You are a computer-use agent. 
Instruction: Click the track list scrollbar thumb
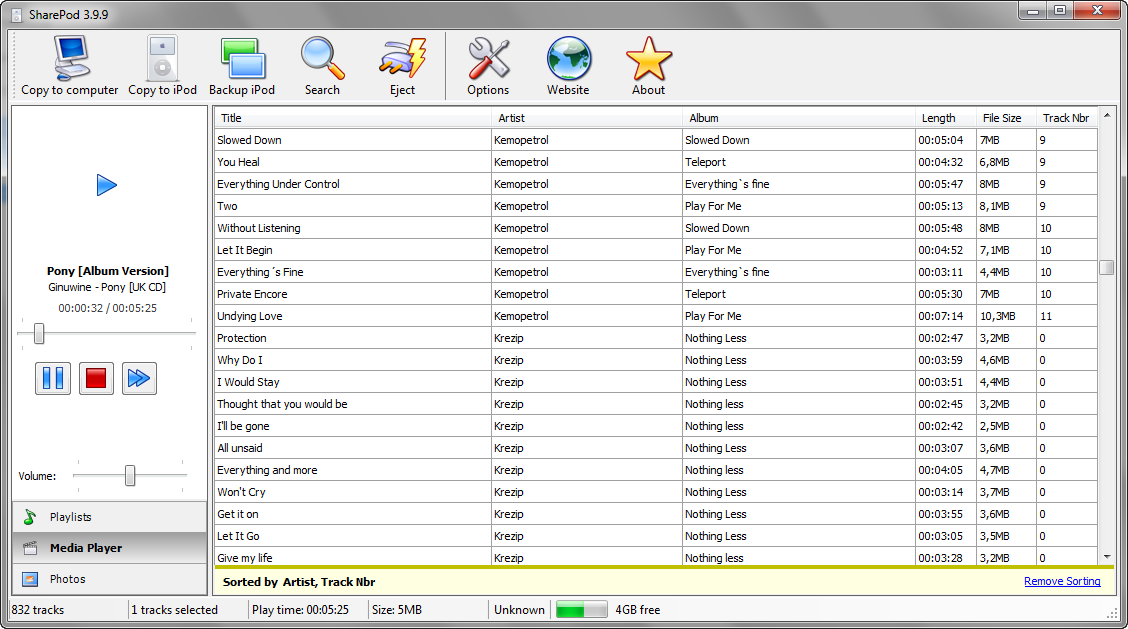1106,267
